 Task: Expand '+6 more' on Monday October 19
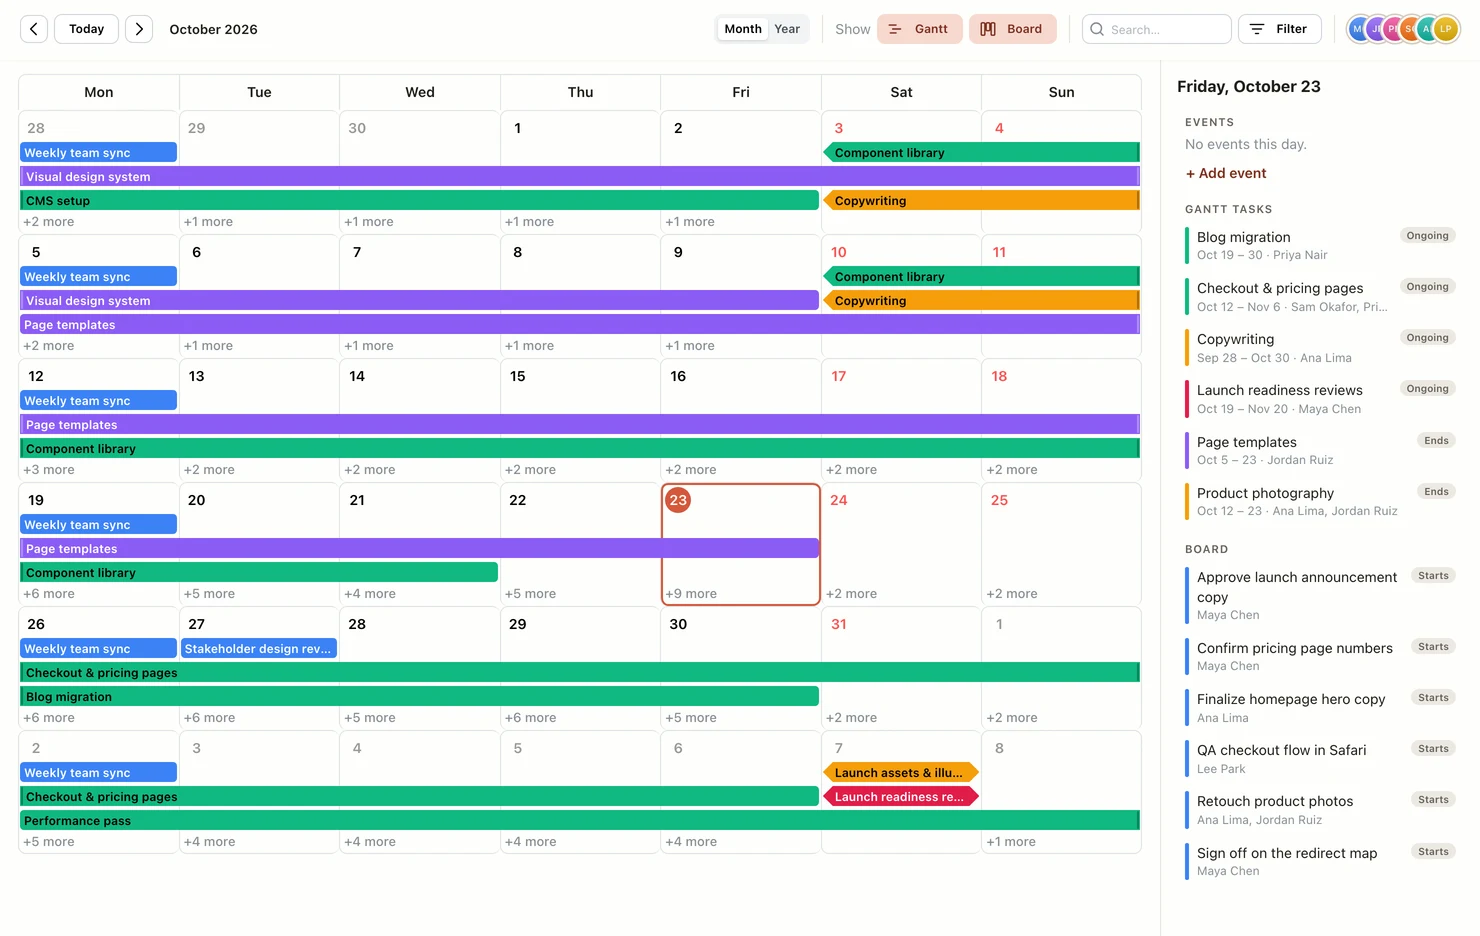coord(49,594)
